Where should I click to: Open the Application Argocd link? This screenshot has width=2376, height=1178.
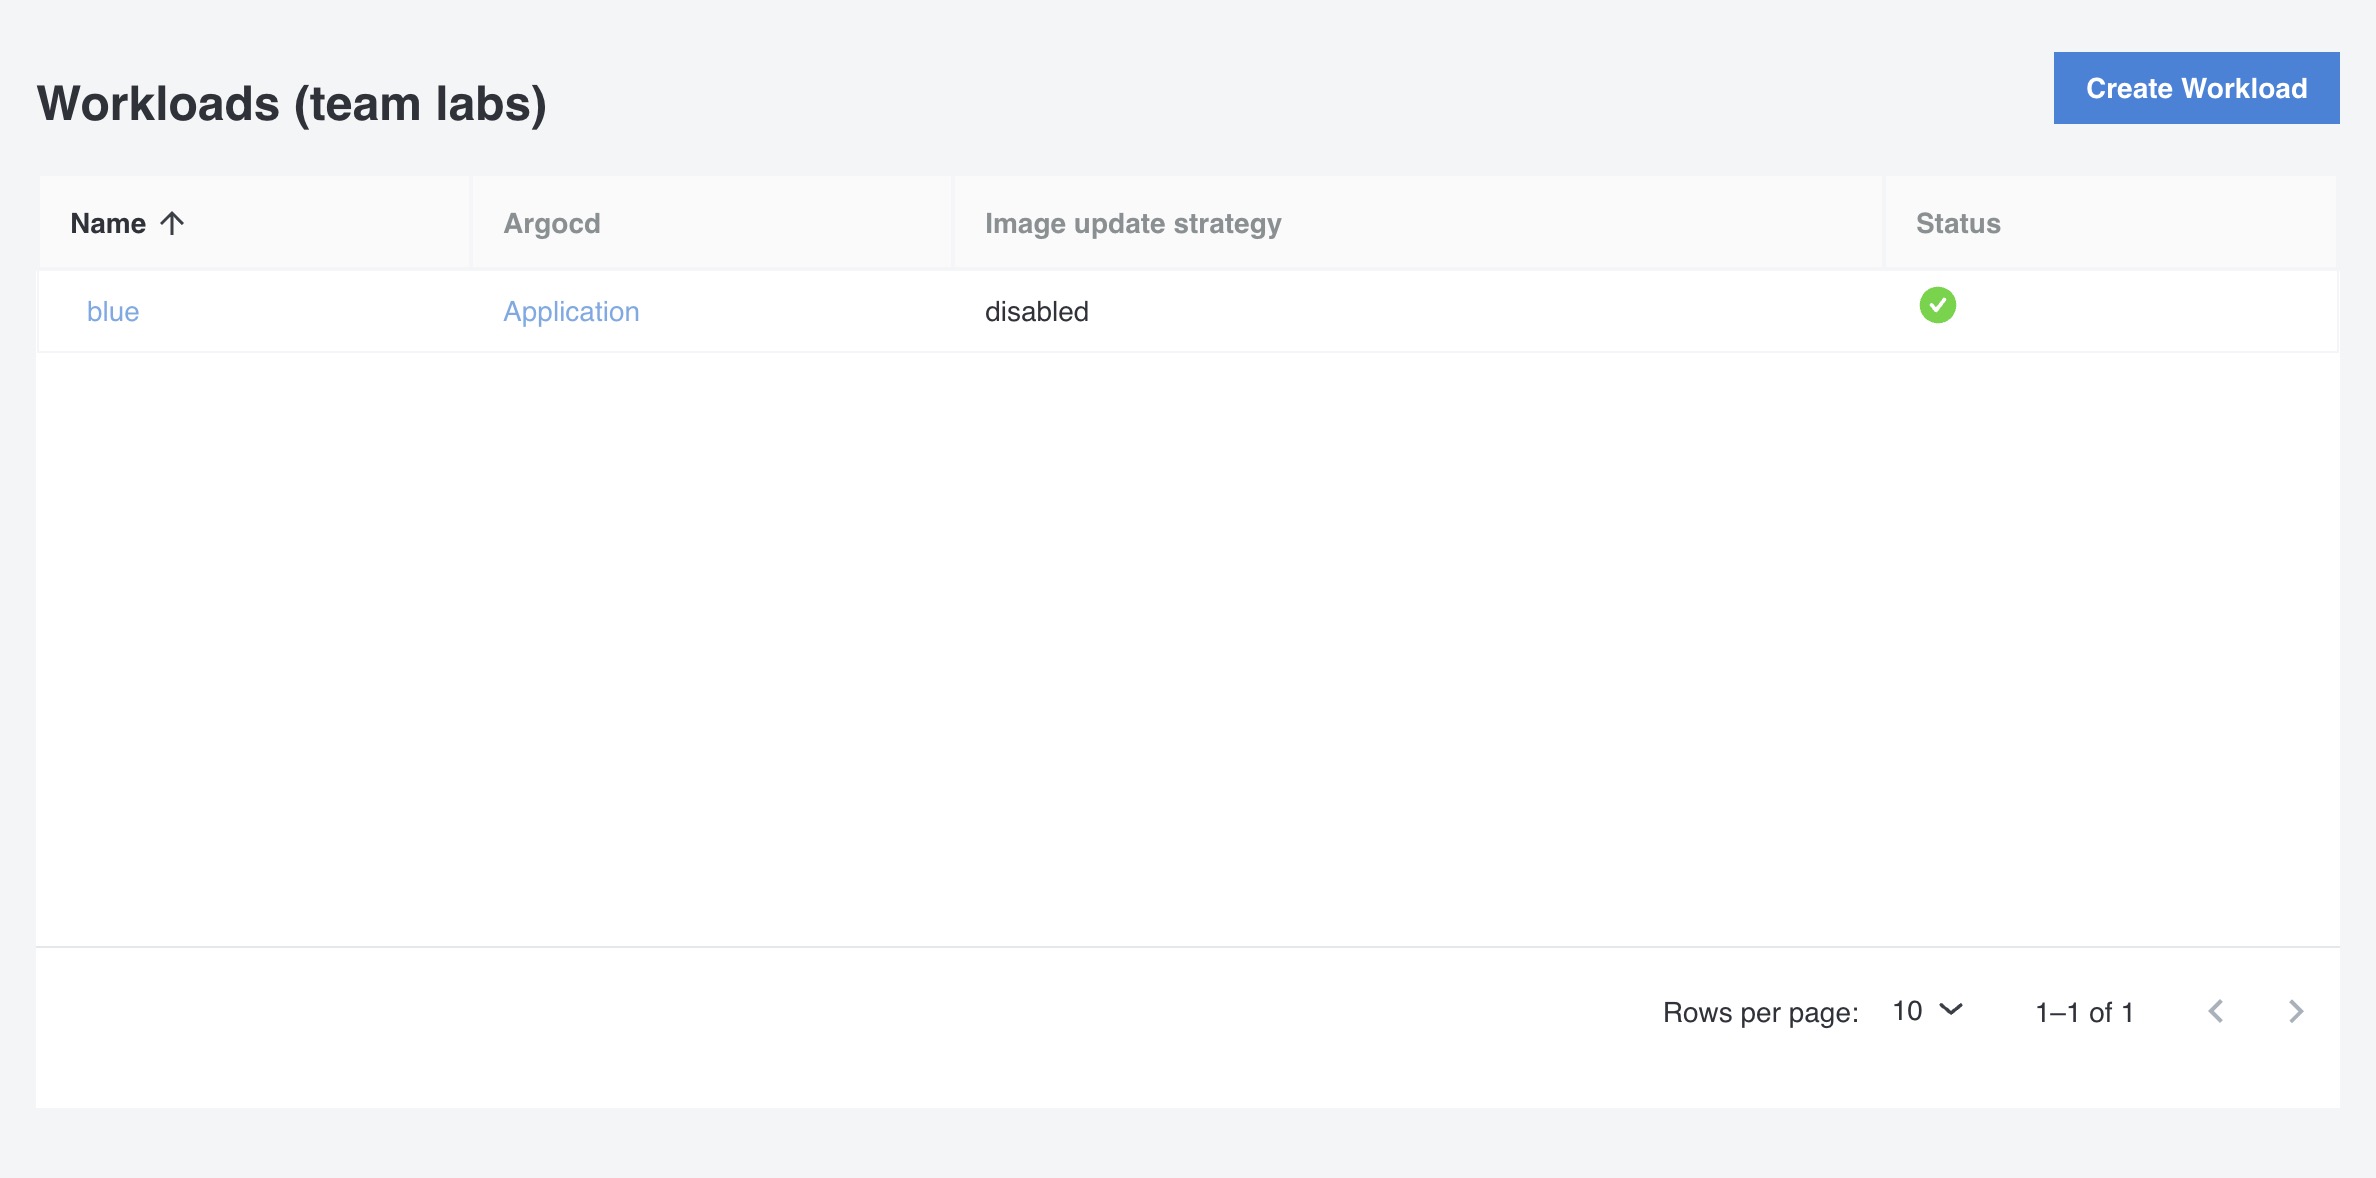pos(571,312)
